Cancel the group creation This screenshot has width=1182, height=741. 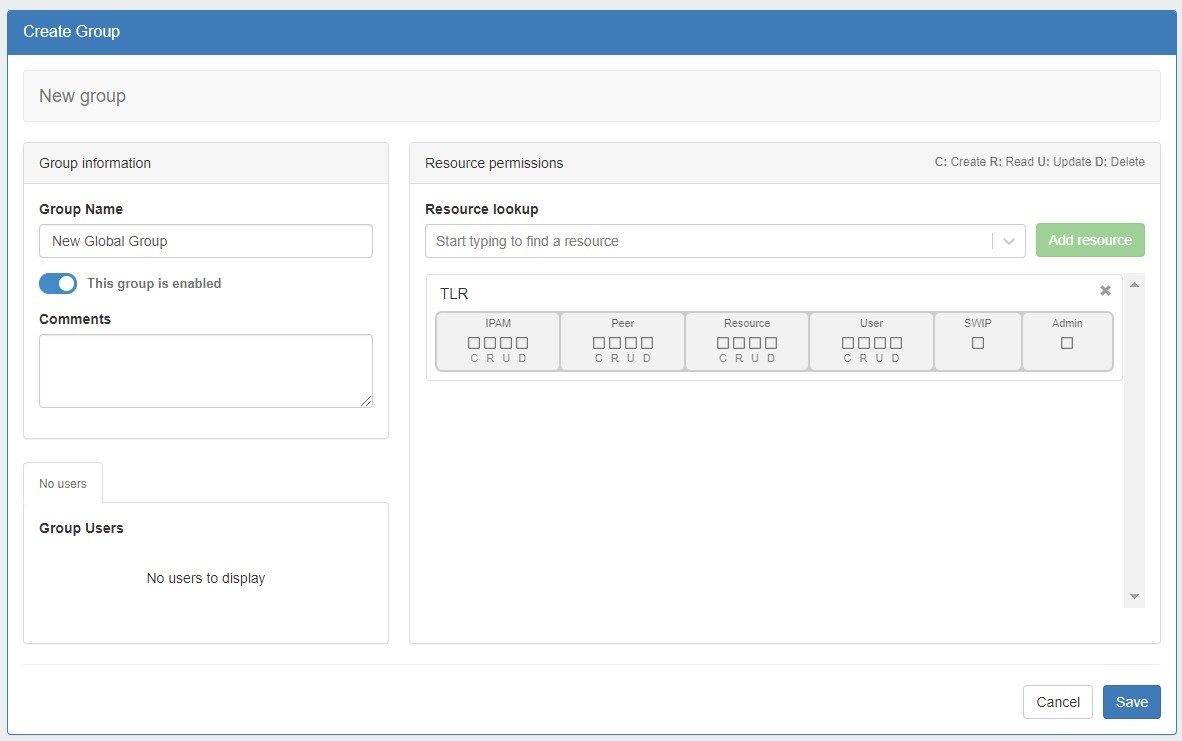1057,702
